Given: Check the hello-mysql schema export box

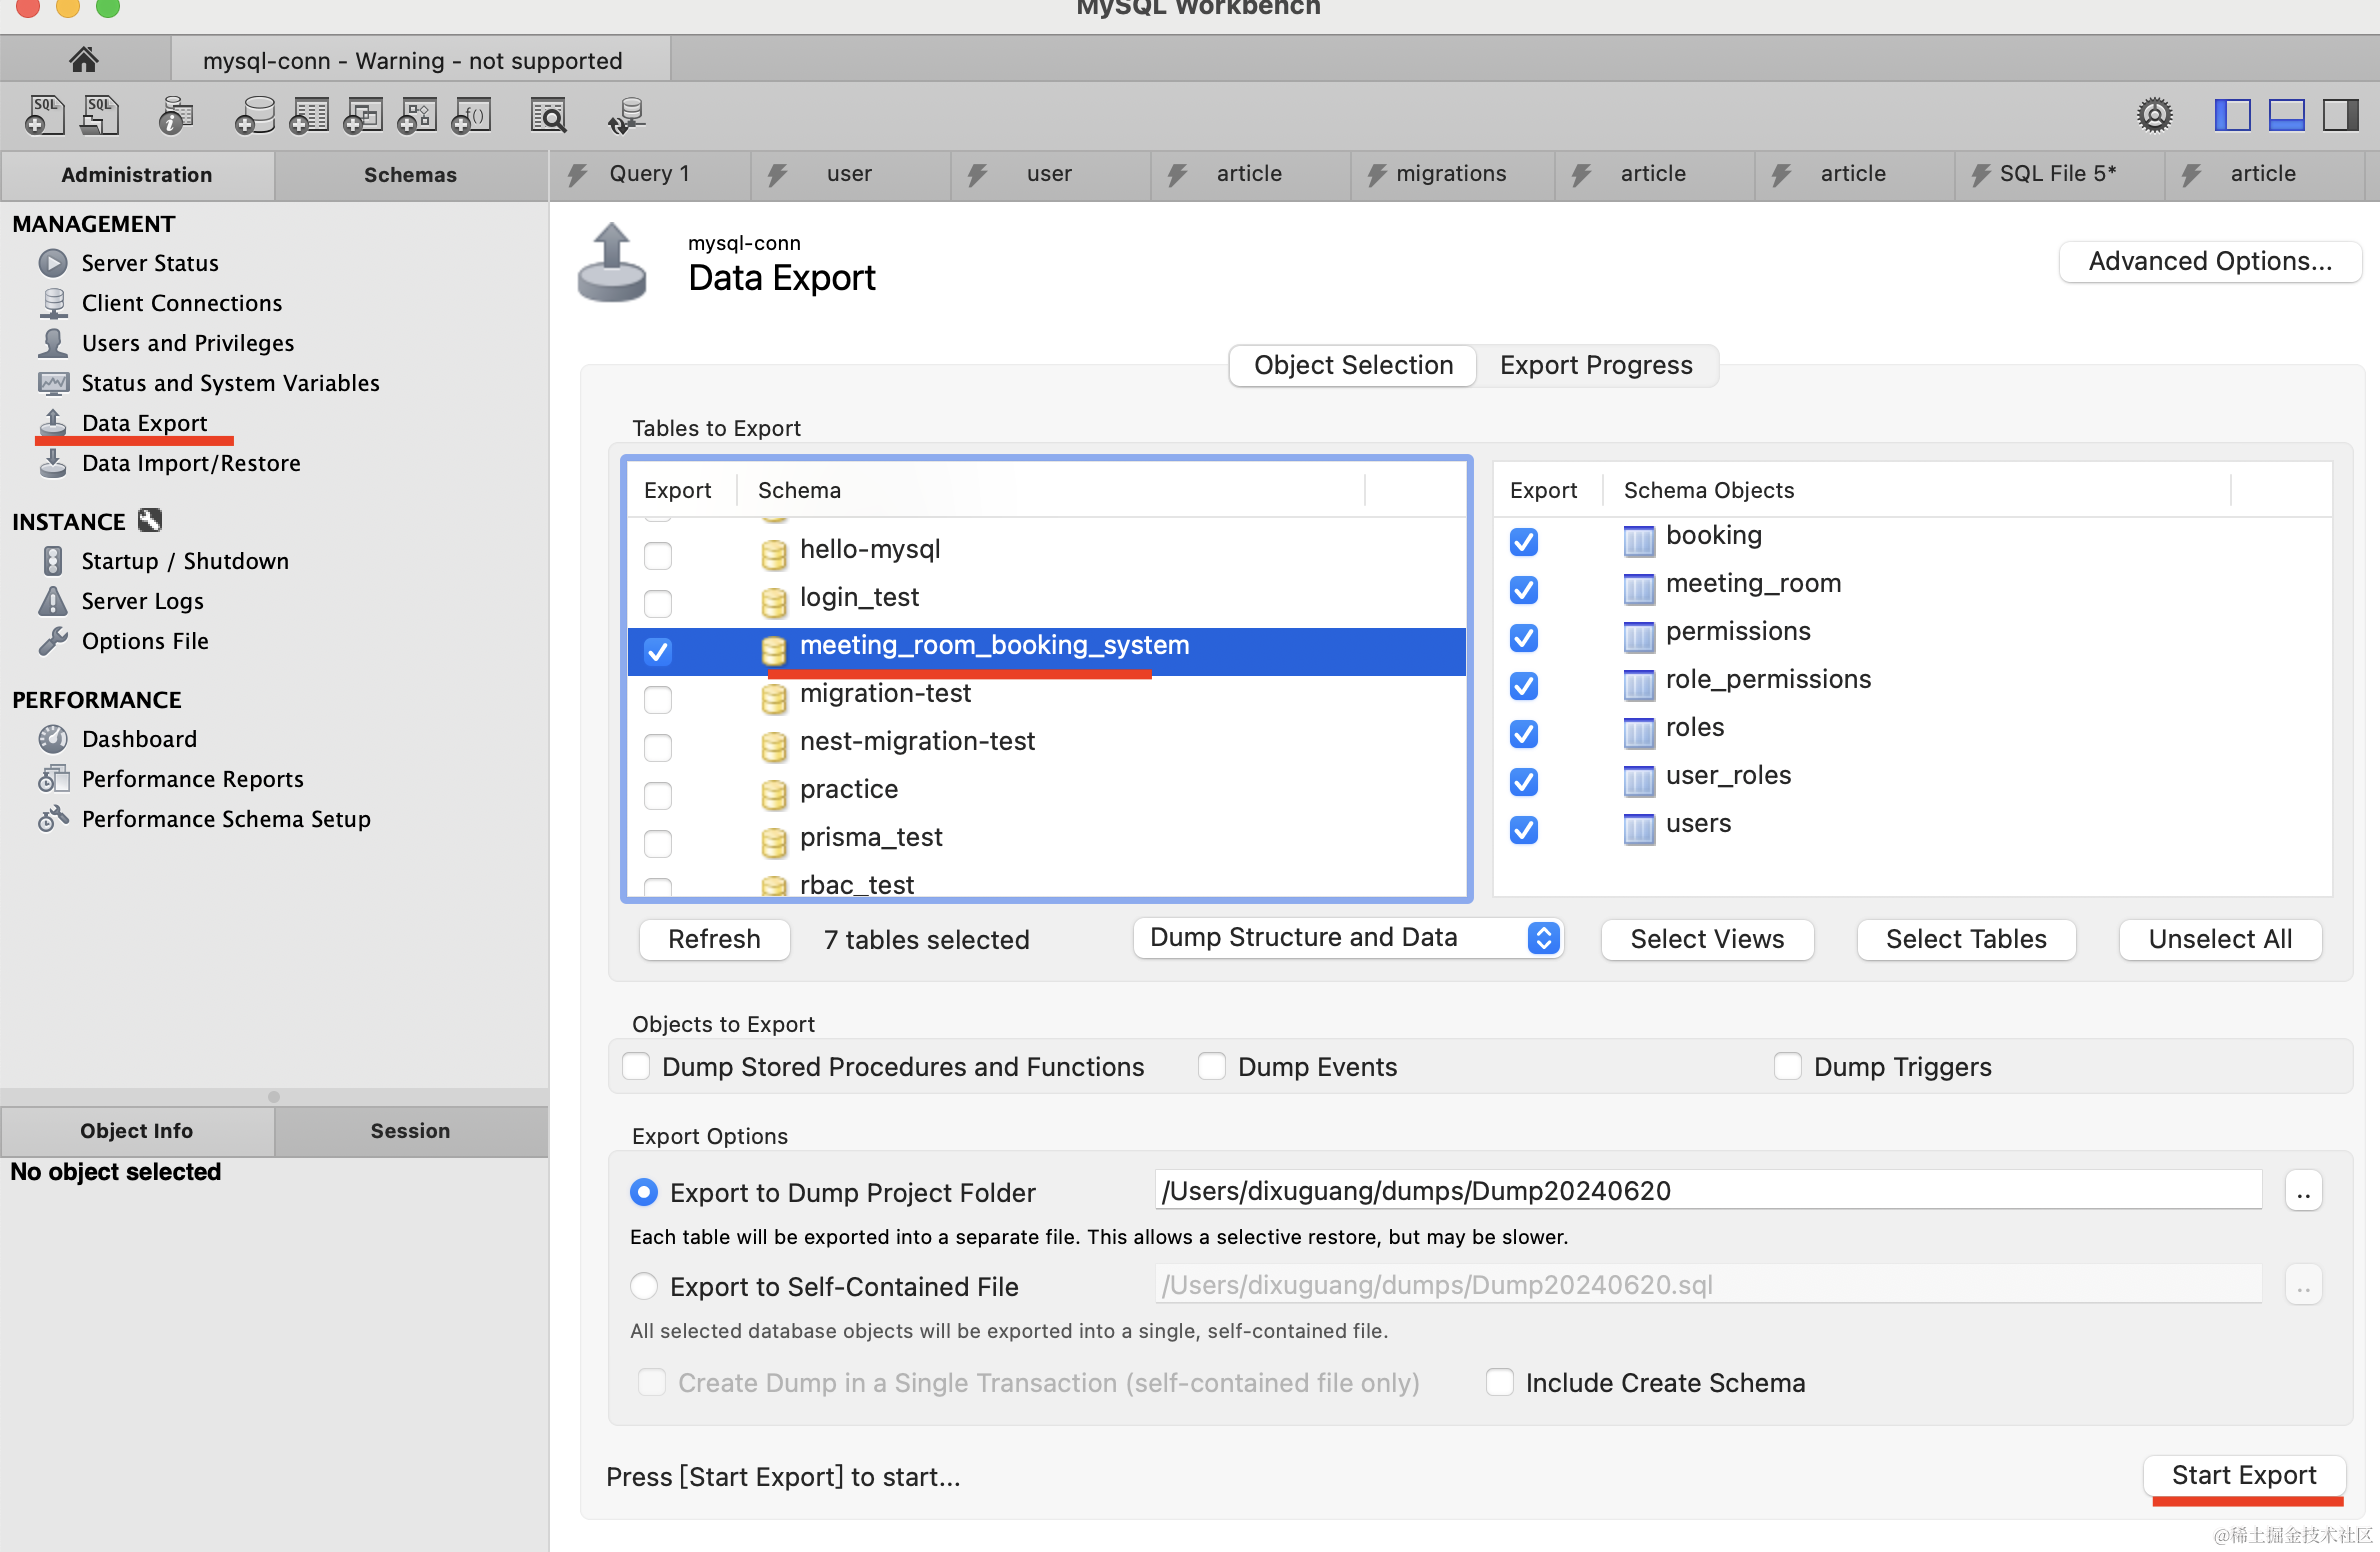Looking at the screenshot, I should (658, 555).
